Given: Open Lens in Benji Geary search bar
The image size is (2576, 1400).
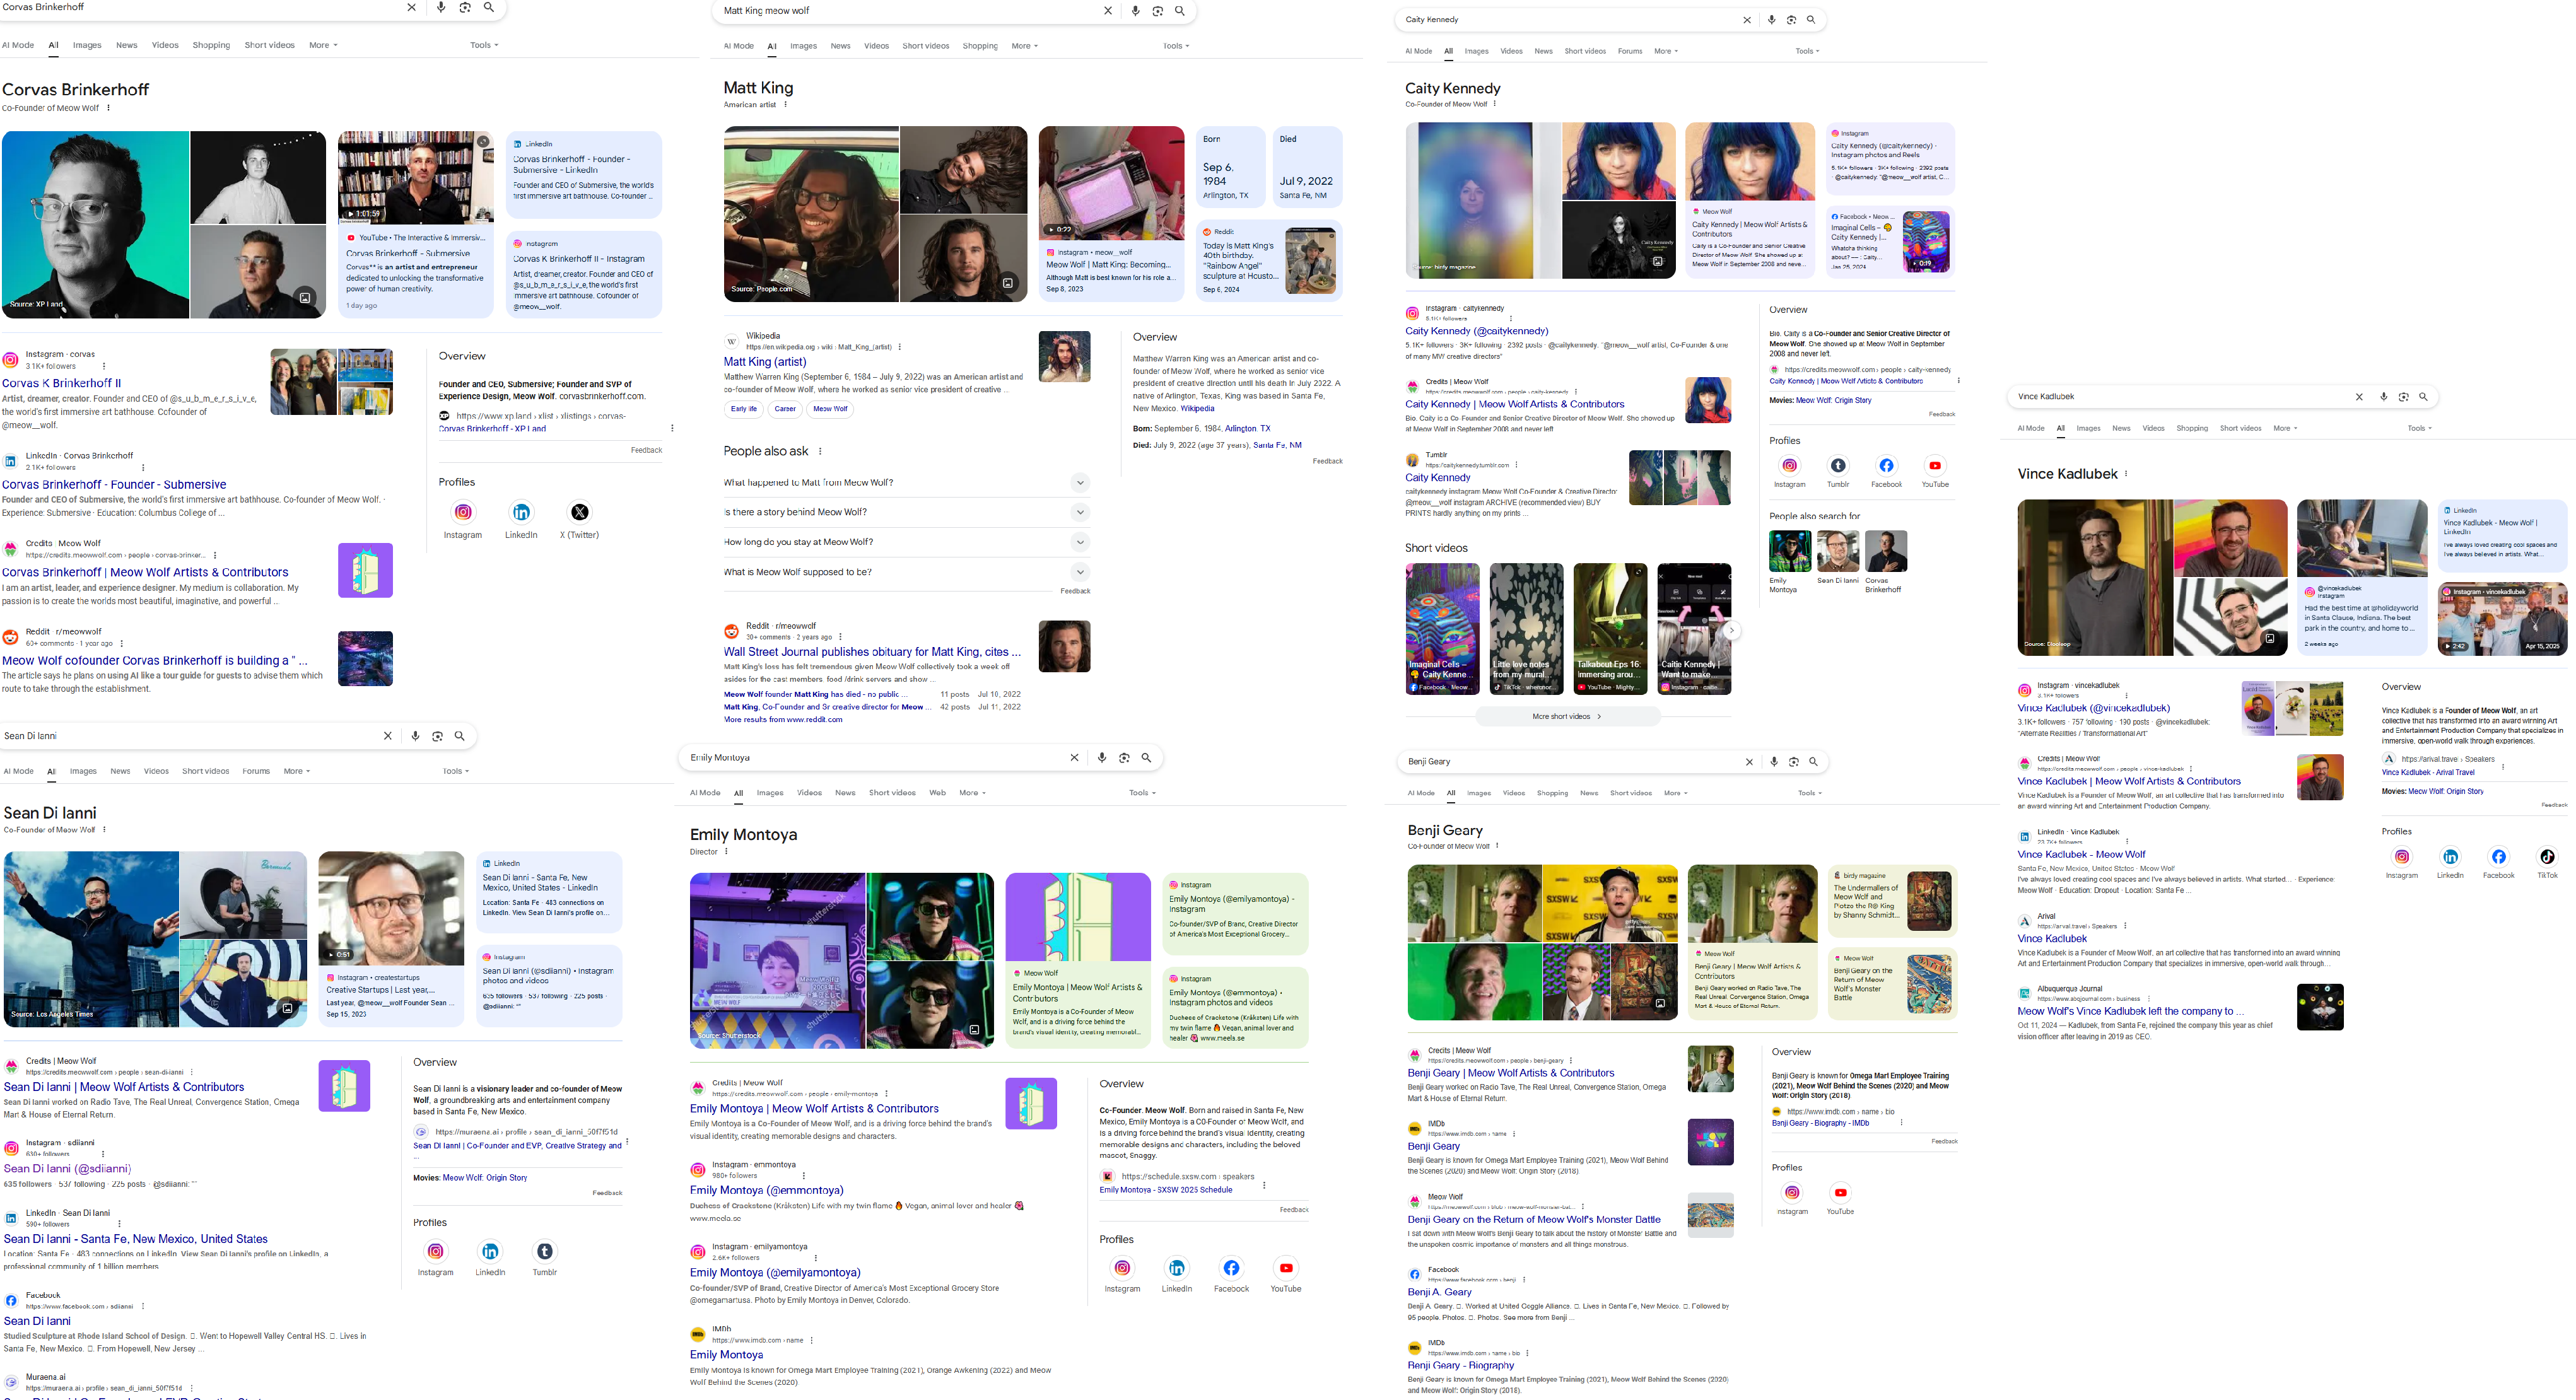Looking at the screenshot, I should [x=1794, y=762].
